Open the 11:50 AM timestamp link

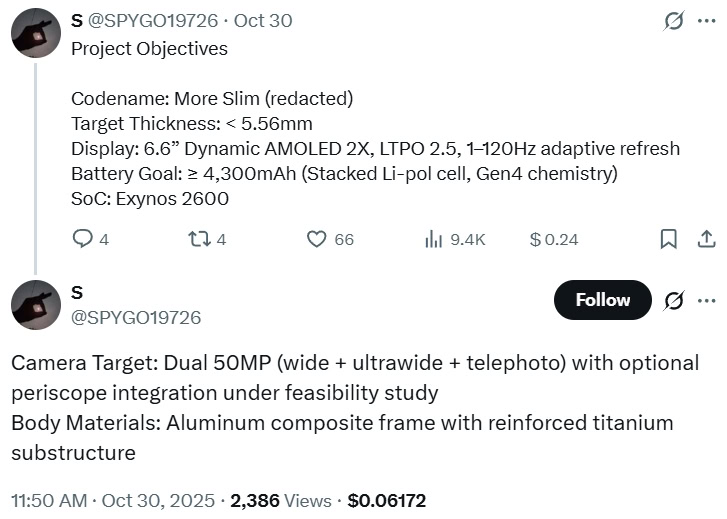48,499
